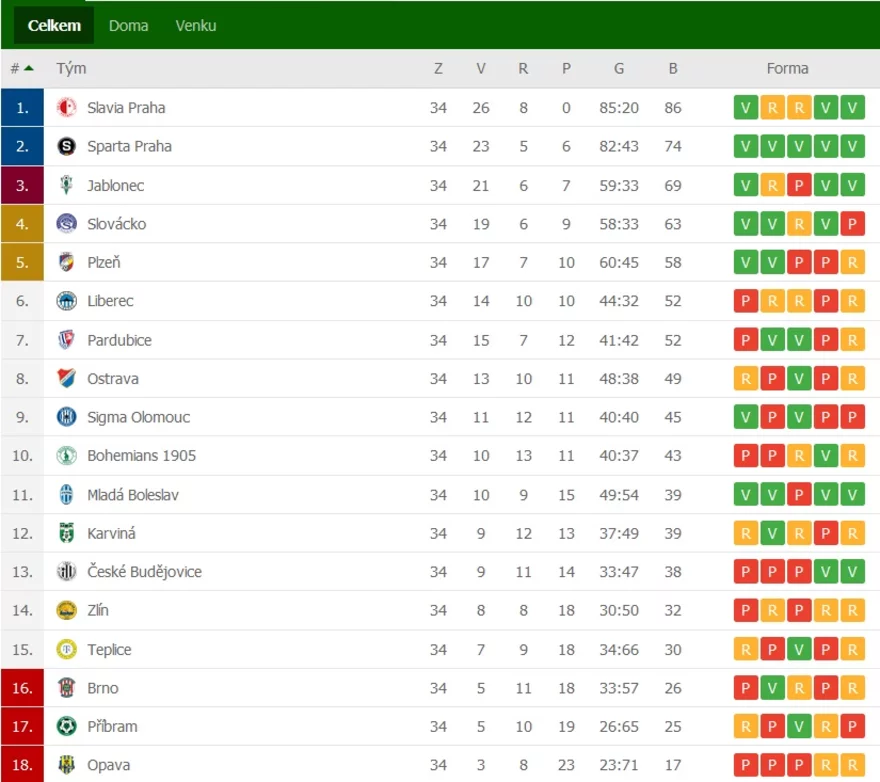Click the Jablonec club crest
The height and width of the screenshot is (782, 880).
(x=67, y=185)
